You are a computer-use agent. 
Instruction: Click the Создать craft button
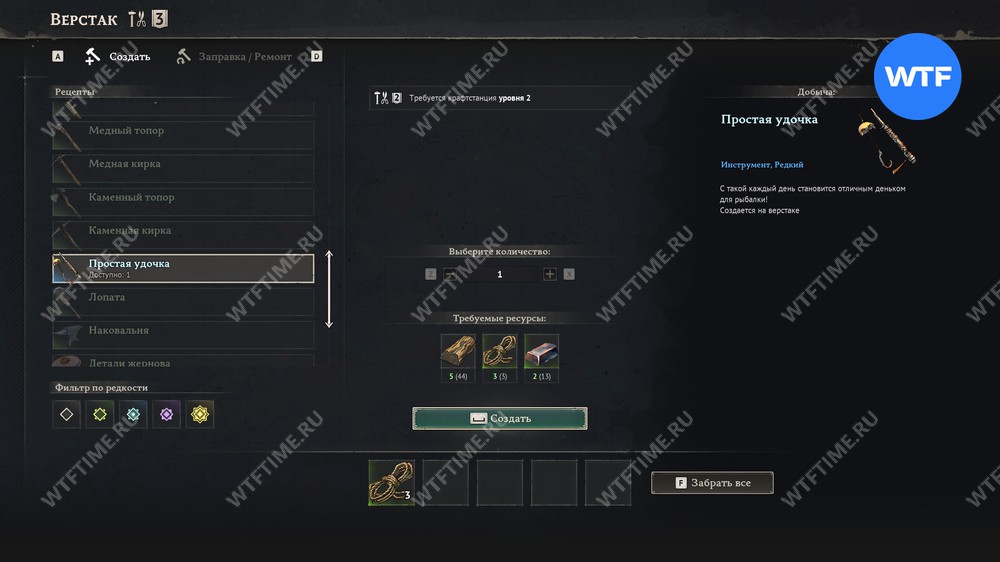coord(500,418)
